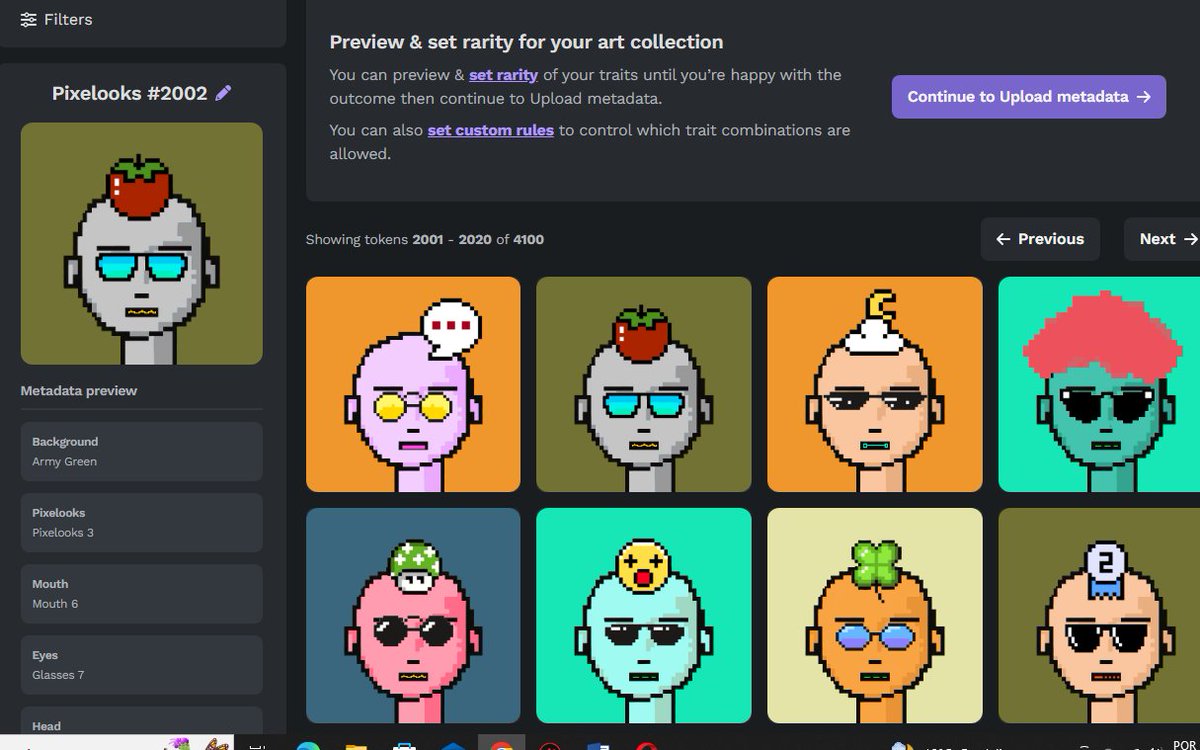Go to Previous page of tokens
The image size is (1200, 750).
click(1040, 239)
